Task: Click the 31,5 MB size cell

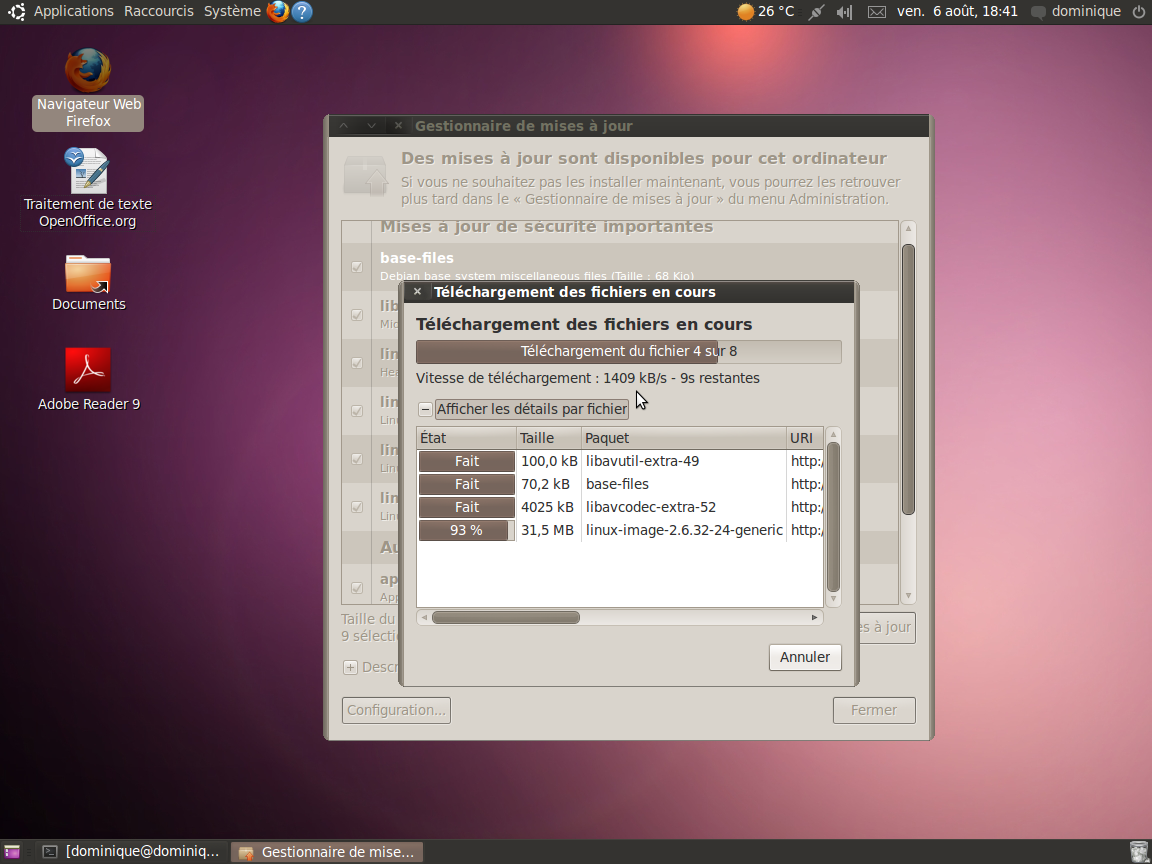Action: pyautogui.click(x=547, y=530)
